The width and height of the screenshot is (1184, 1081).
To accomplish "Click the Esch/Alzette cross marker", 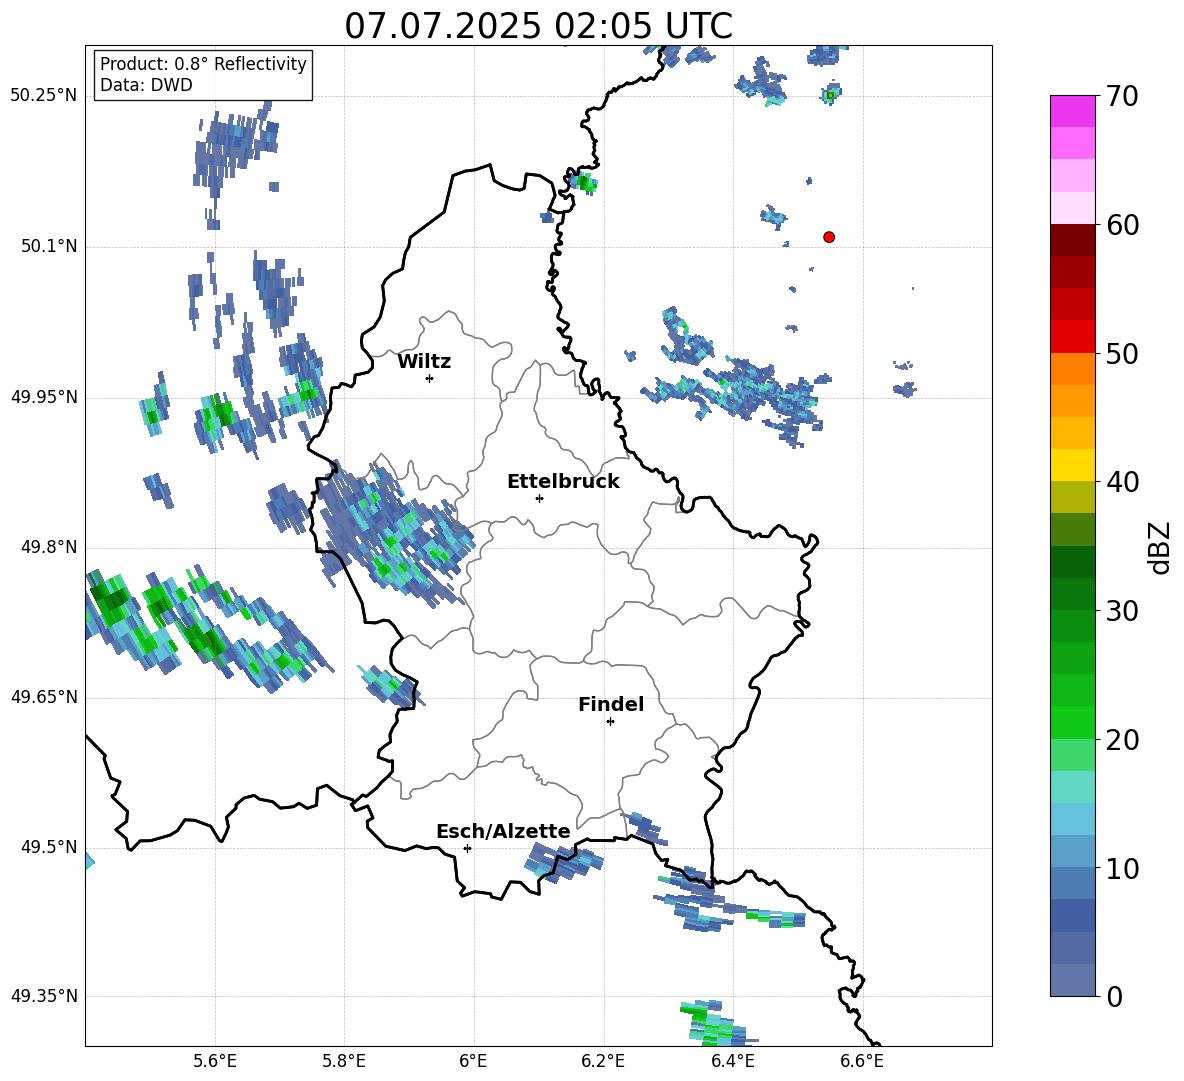I will pyautogui.click(x=467, y=848).
